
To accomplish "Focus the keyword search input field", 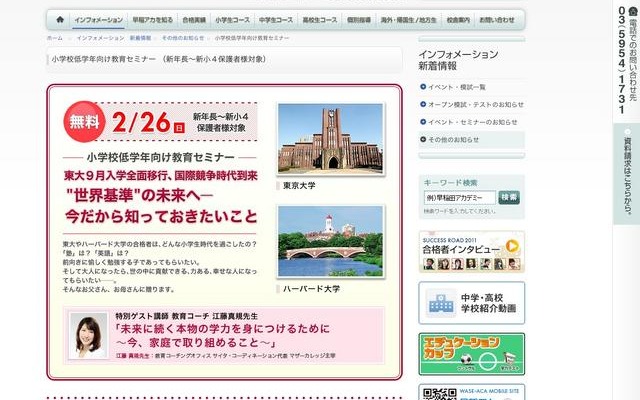I will [x=460, y=198].
